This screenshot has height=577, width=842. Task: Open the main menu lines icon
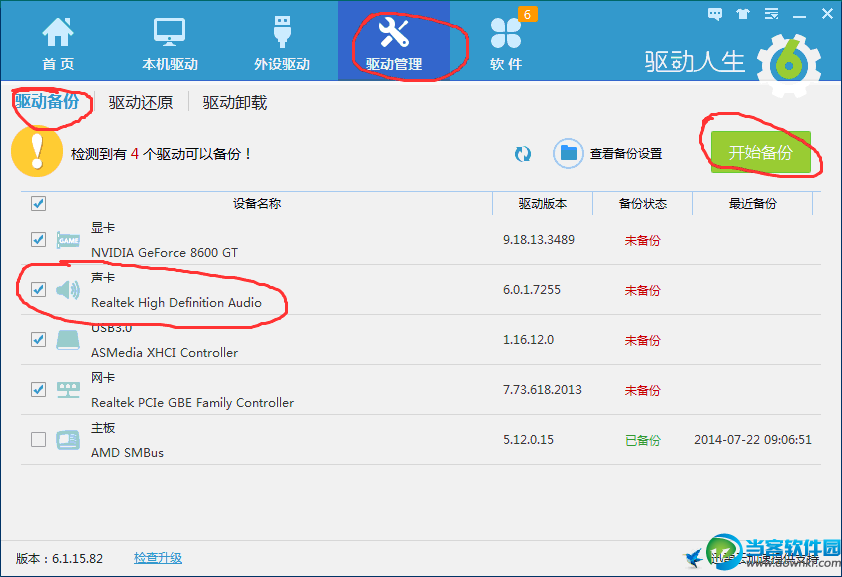coord(772,14)
